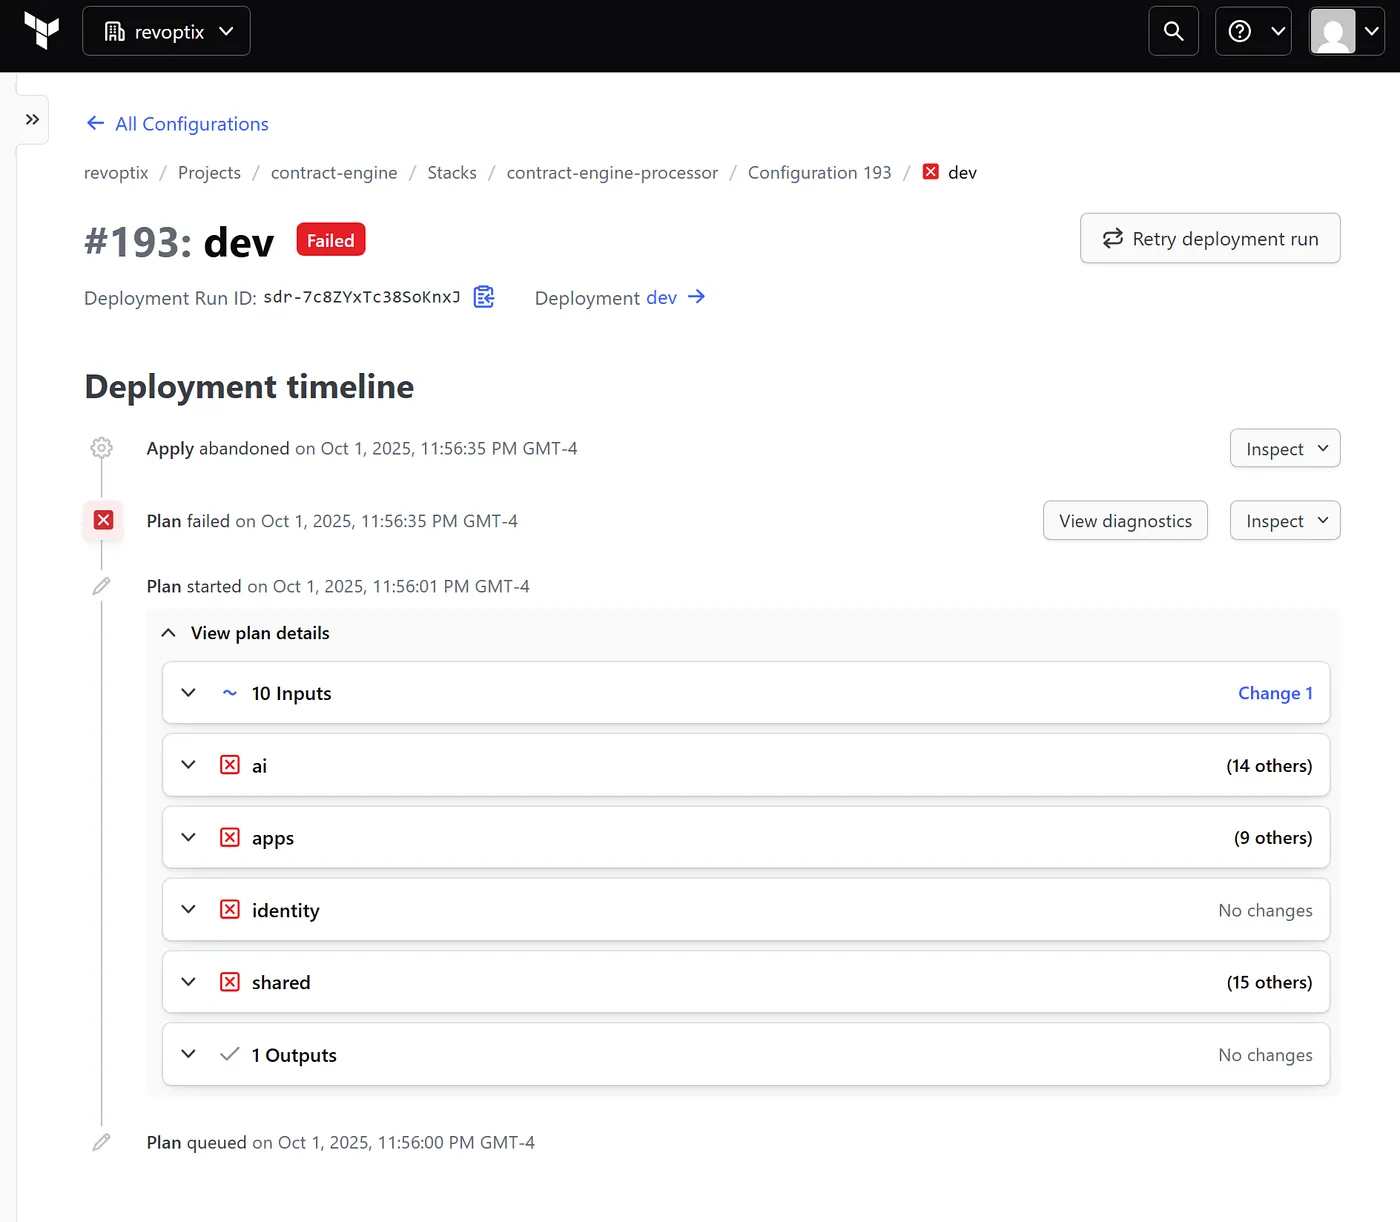Open Inspect dropdown for Apply abandoned
The image size is (1400, 1222).
pyautogui.click(x=1284, y=449)
